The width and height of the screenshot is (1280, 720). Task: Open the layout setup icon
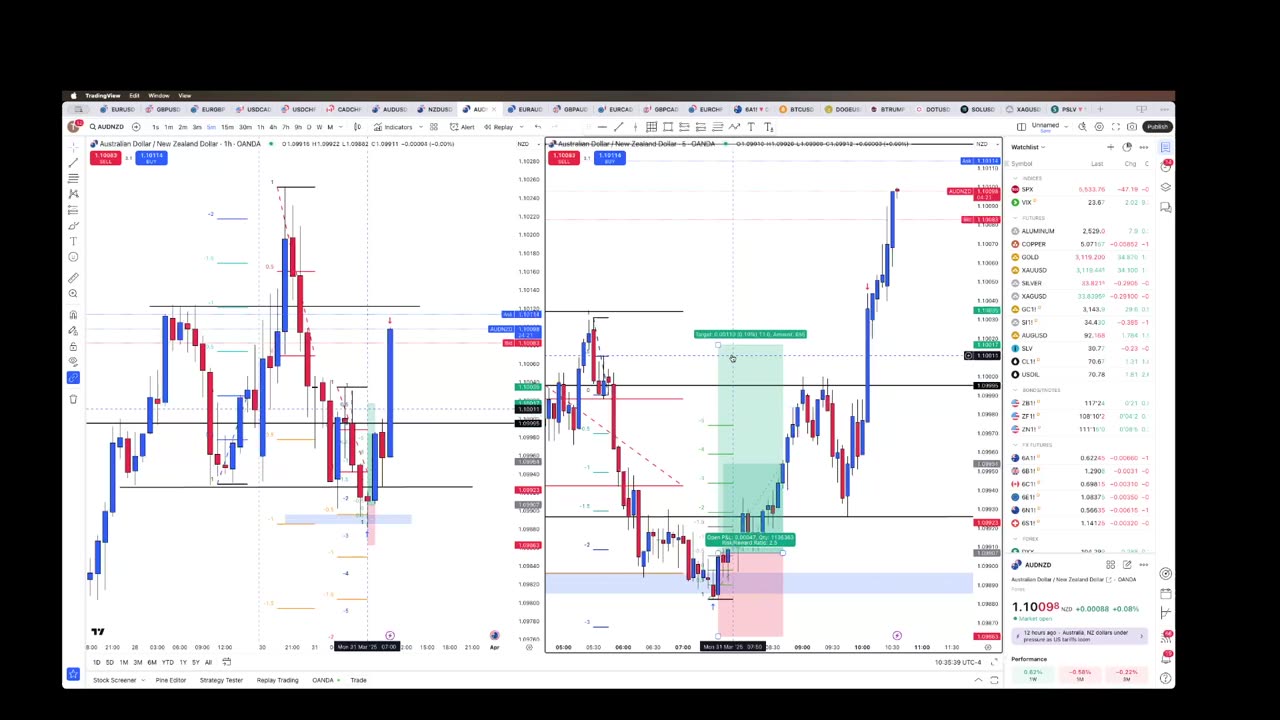click(1021, 127)
